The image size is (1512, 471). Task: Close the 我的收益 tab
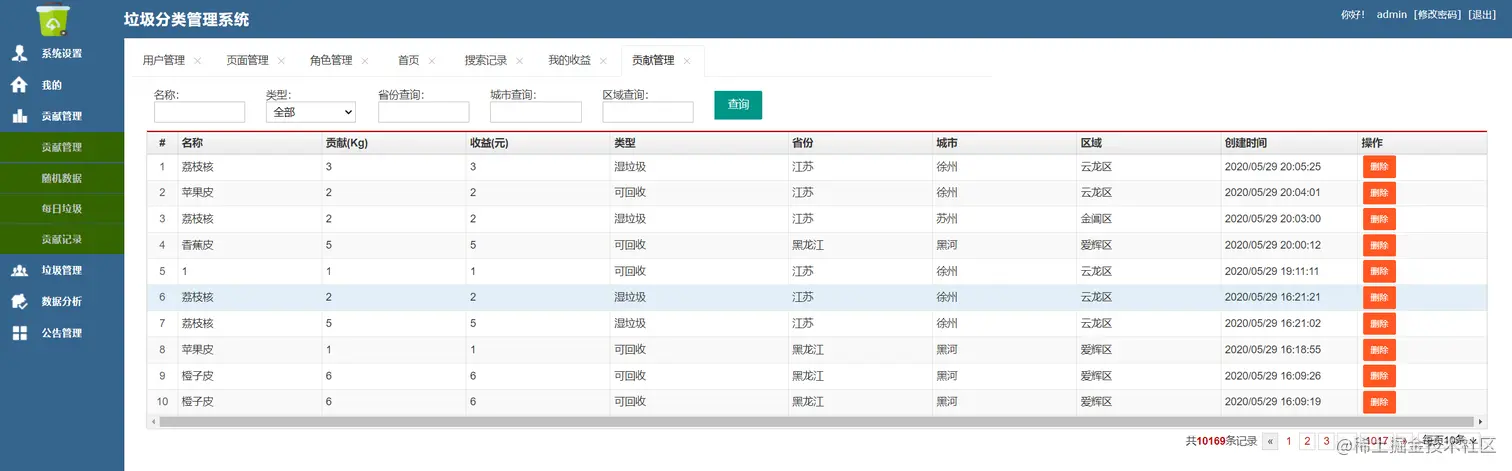pos(603,61)
